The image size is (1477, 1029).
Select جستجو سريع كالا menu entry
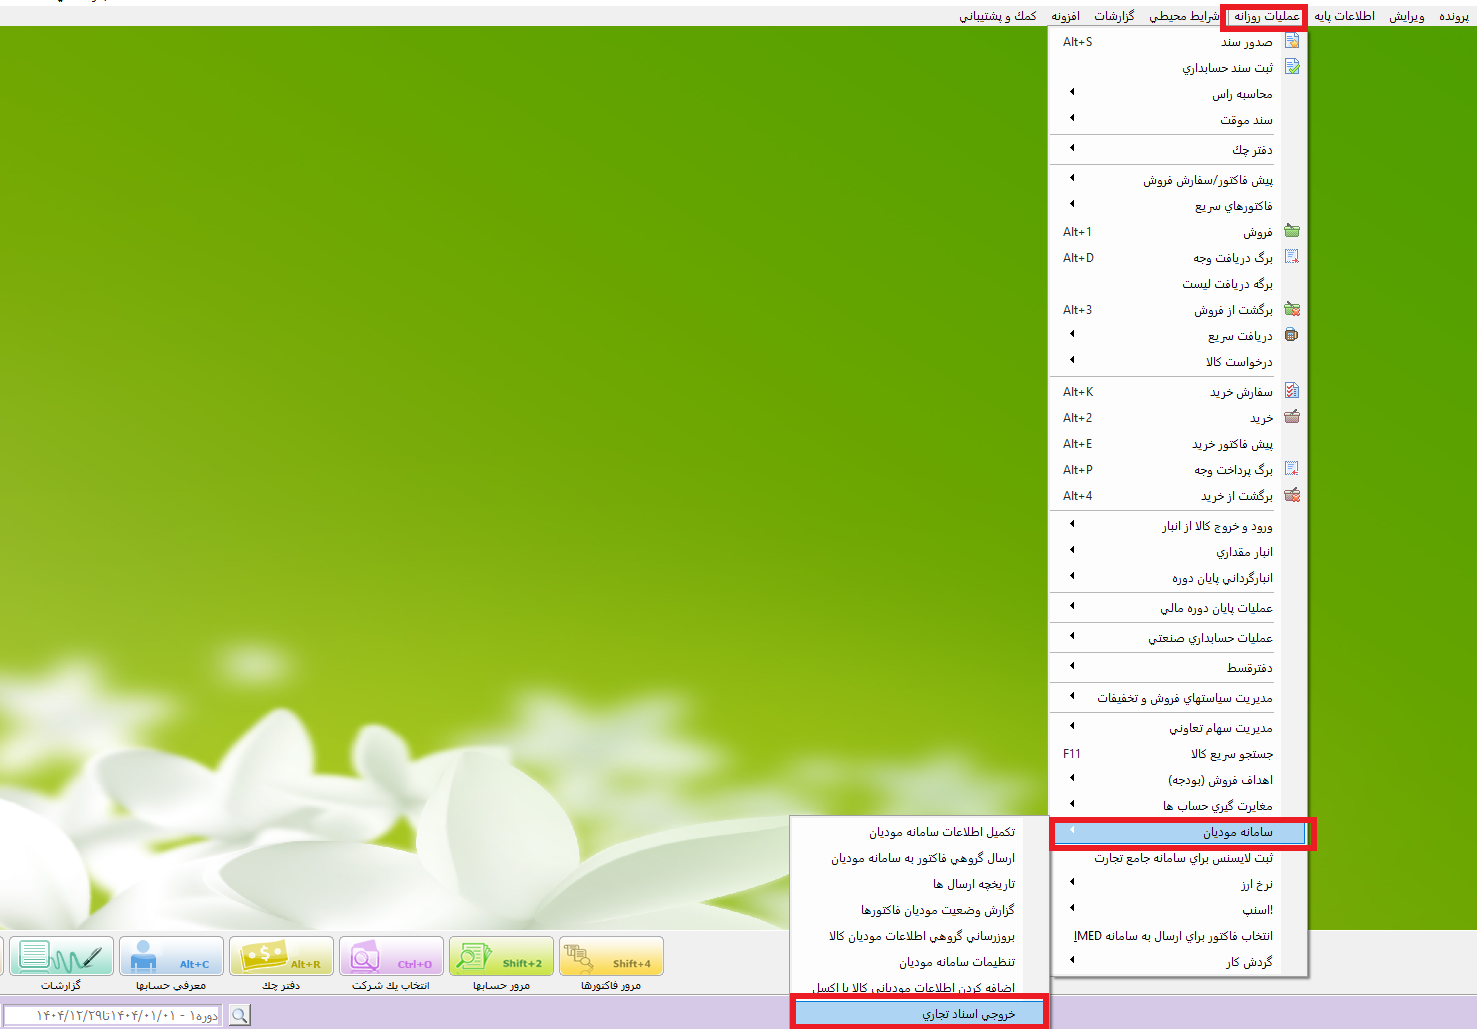pos(1231,754)
